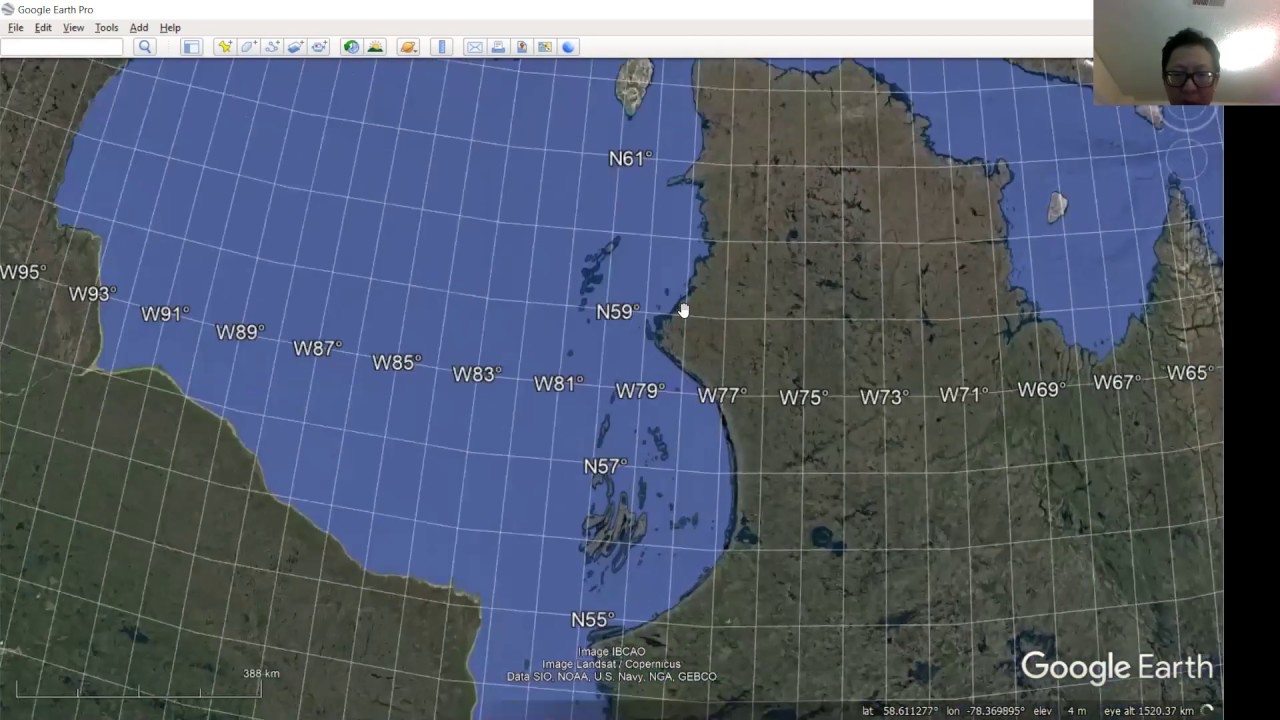Save the image
Screen dimensions: 1280x720
pos(521,47)
